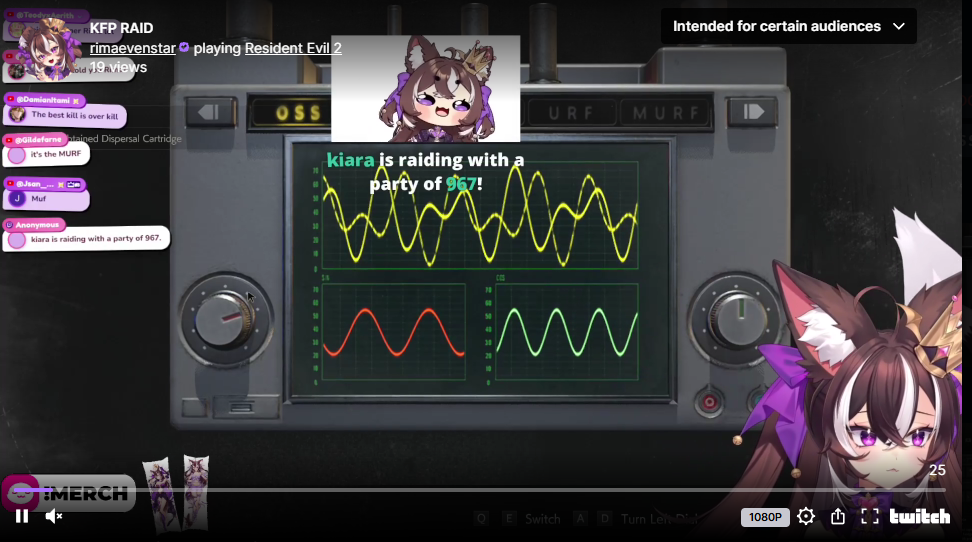Viewport: 972px width, 542px height.
Task: Expand 'Intended for certain audiences' dropdown
Action: [789, 26]
